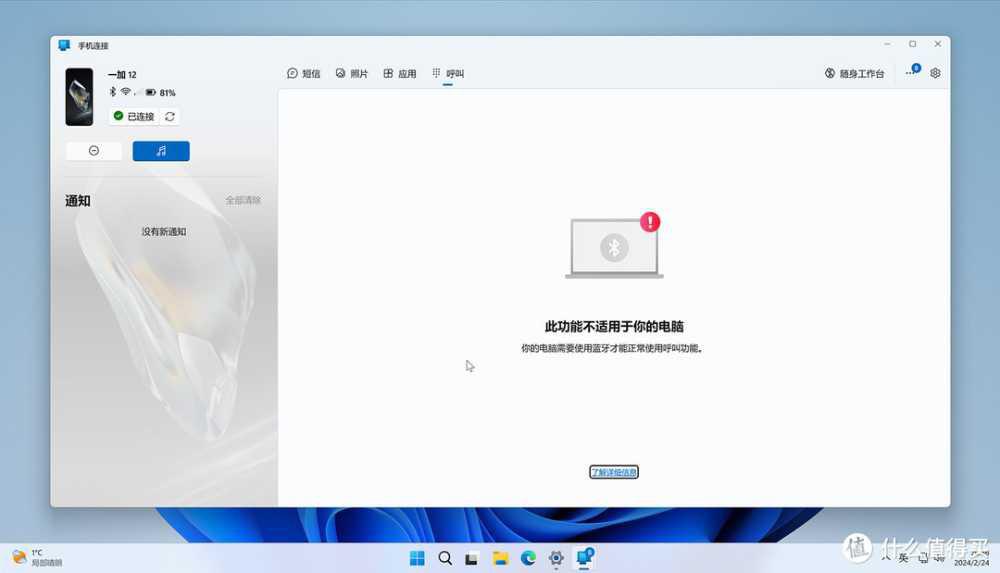
Task: Click the phone battery 81% indicator
Action: [160, 93]
